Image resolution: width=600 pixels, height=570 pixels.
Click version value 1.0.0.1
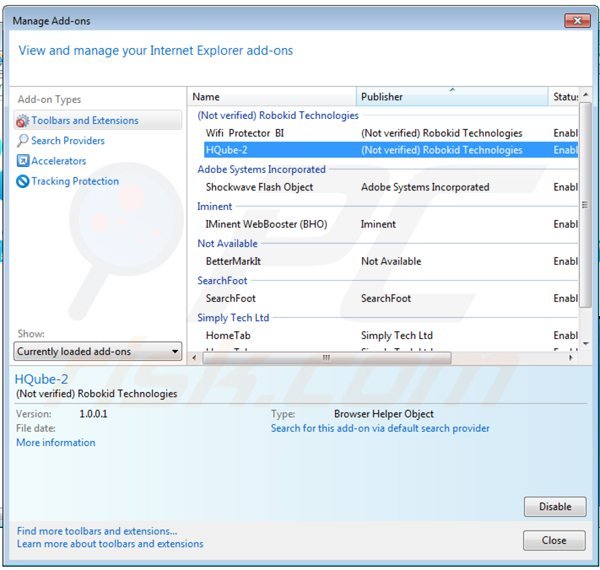click(93, 414)
